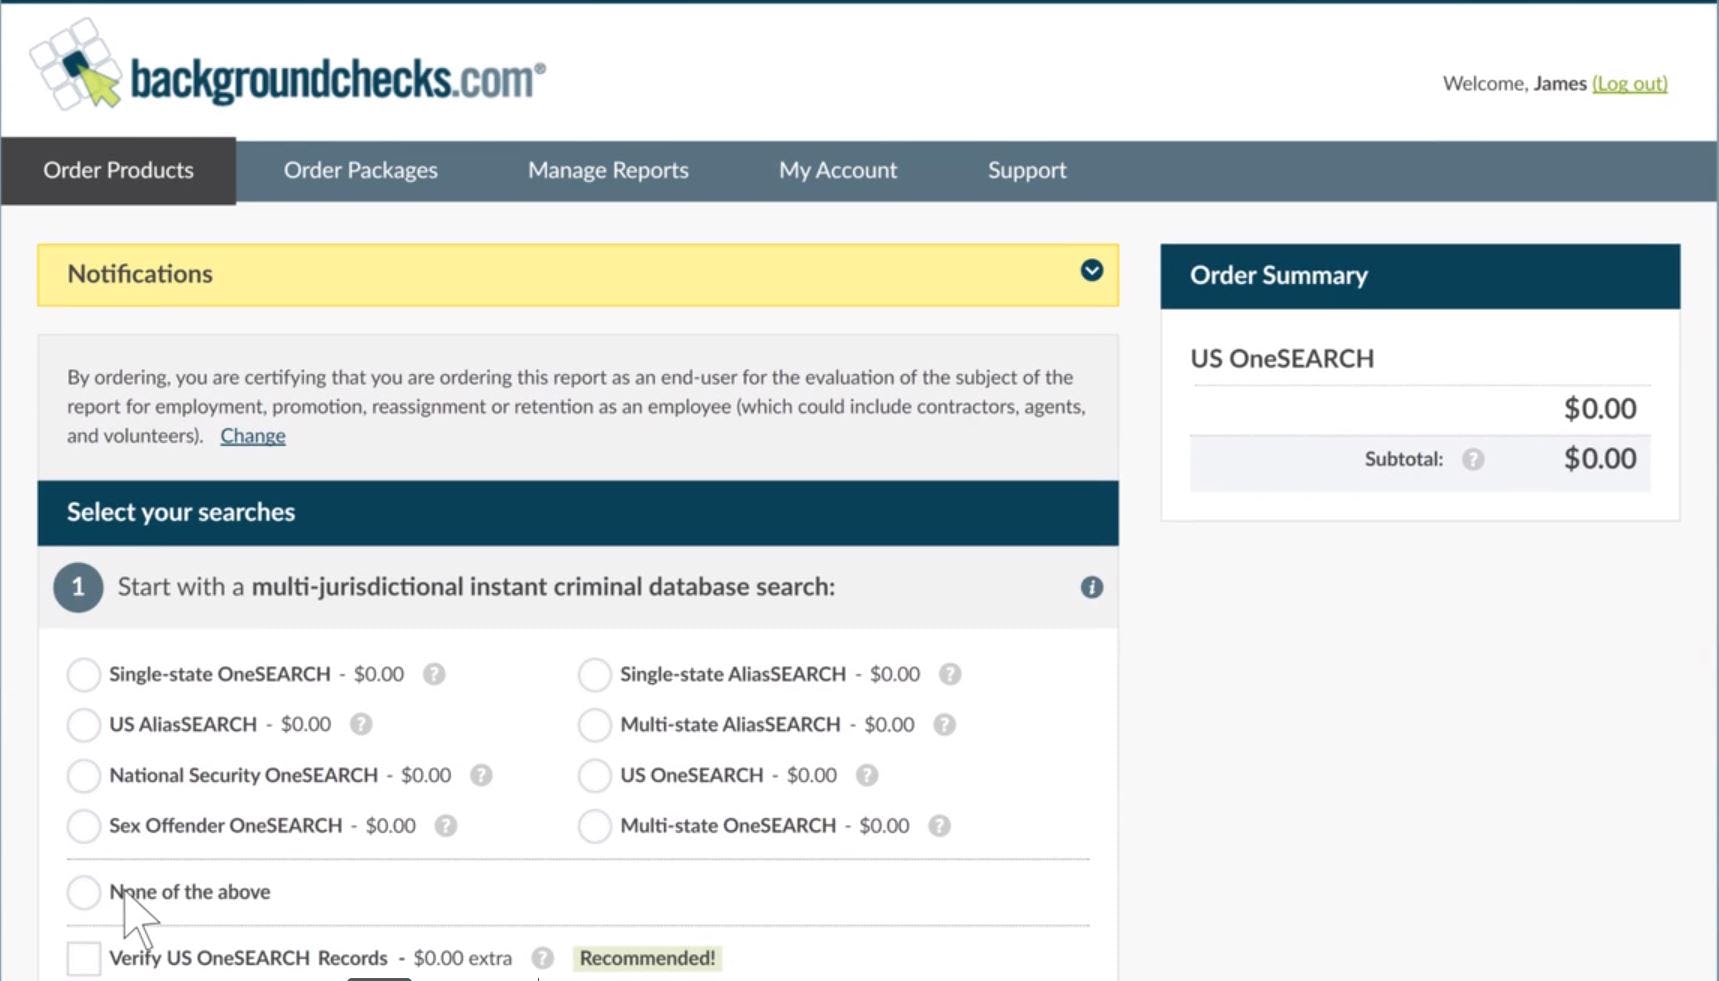
Task: Open the Support tab
Action: click(1027, 170)
